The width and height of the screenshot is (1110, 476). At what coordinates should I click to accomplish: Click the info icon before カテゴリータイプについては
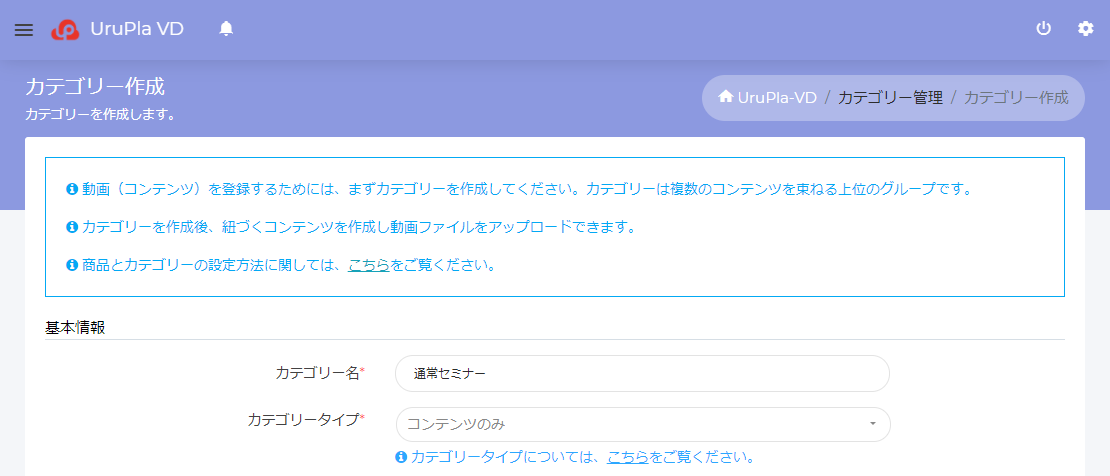pyautogui.click(x=401, y=456)
